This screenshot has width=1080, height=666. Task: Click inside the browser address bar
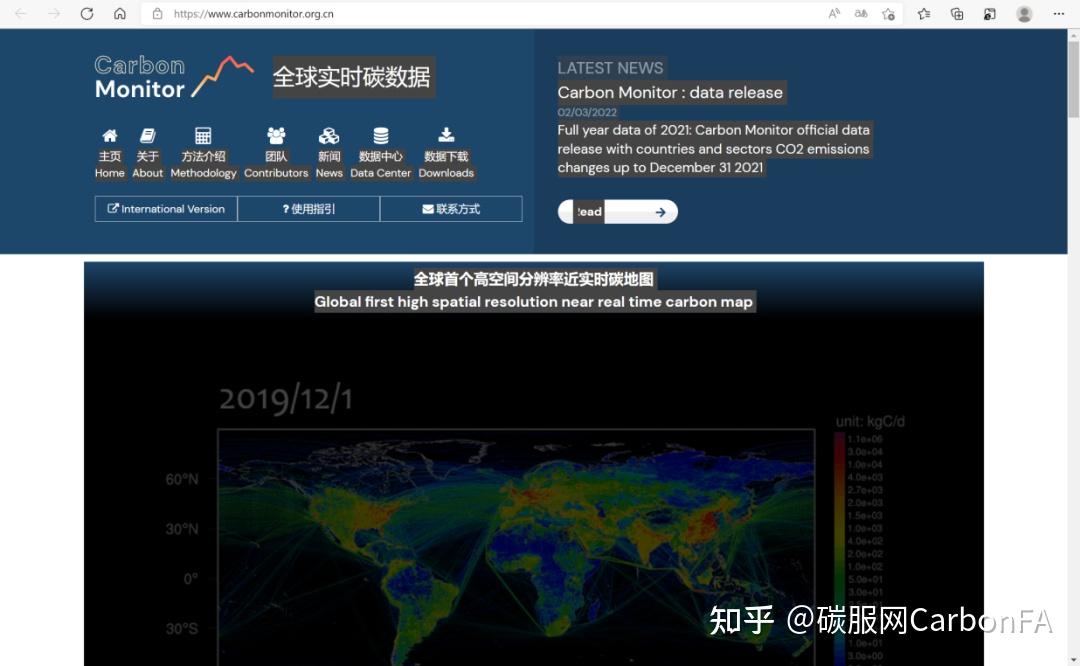300,14
